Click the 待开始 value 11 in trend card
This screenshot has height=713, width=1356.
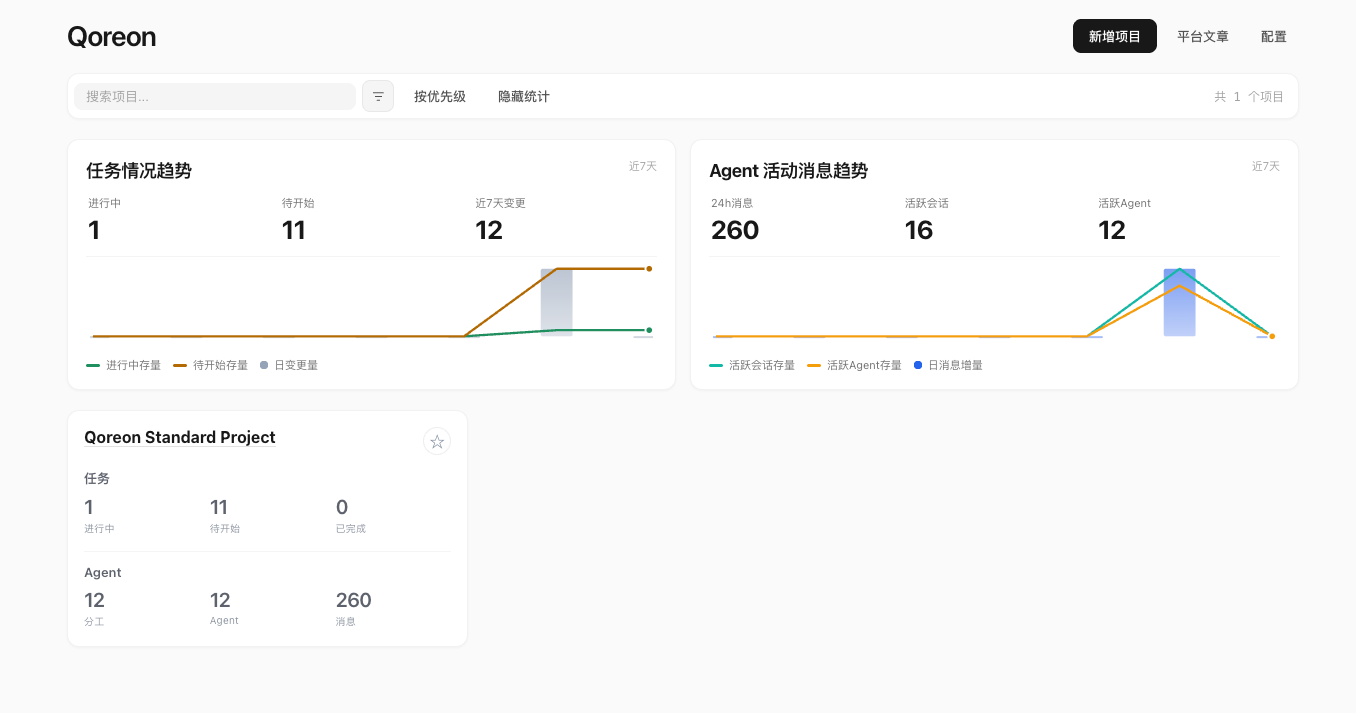tap(294, 230)
